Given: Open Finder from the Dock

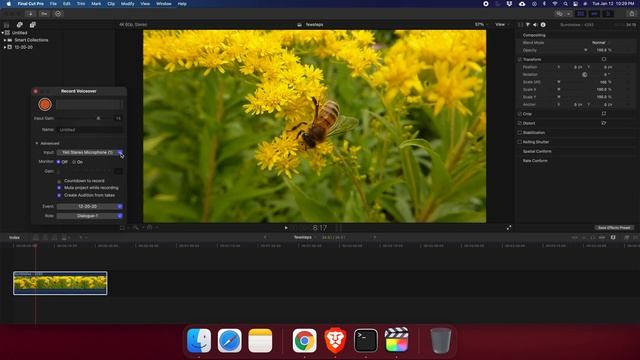Looking at the screenshot, I should click(199, 340).
